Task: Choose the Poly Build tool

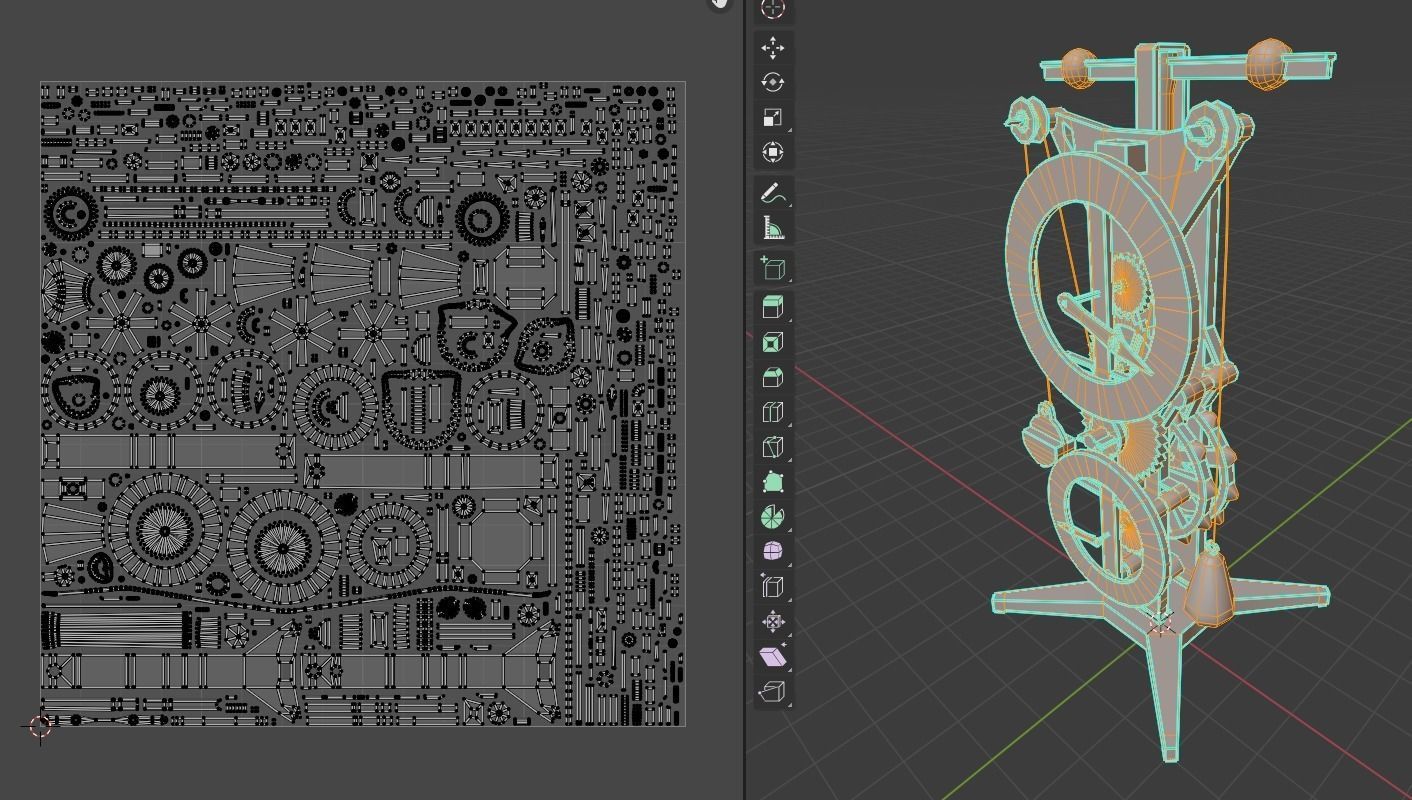Action: pos(772,482)
